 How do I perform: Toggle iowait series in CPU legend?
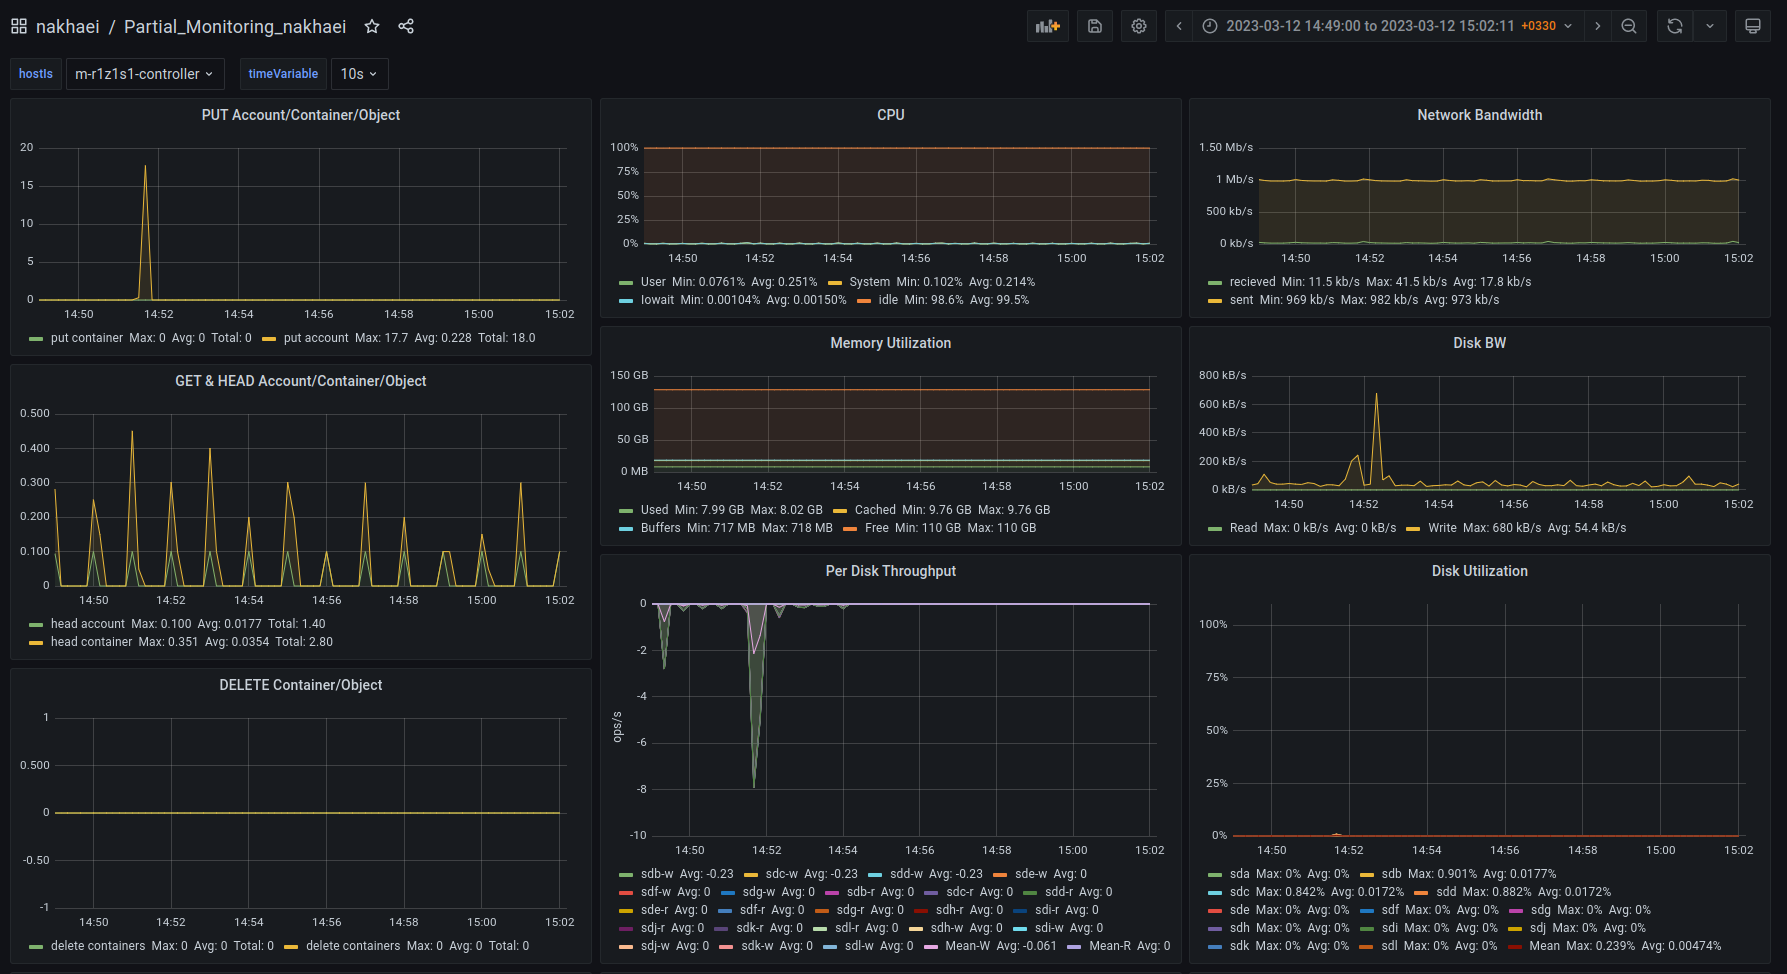[x=657, y=300]
